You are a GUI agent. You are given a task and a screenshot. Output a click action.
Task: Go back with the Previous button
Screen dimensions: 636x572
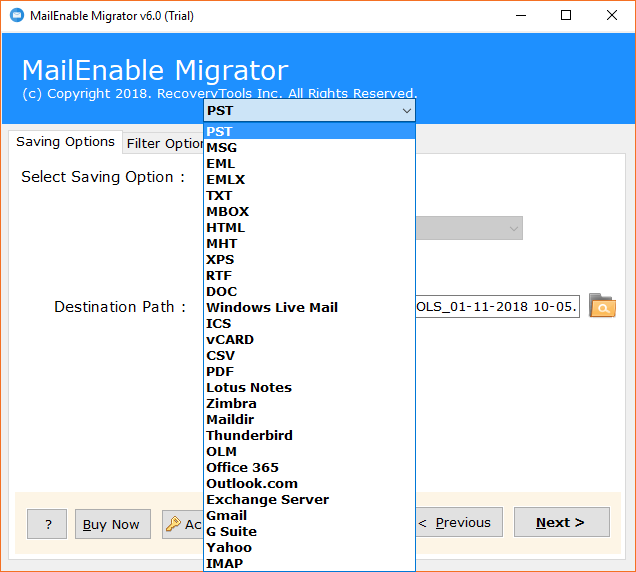coord(459,522)
